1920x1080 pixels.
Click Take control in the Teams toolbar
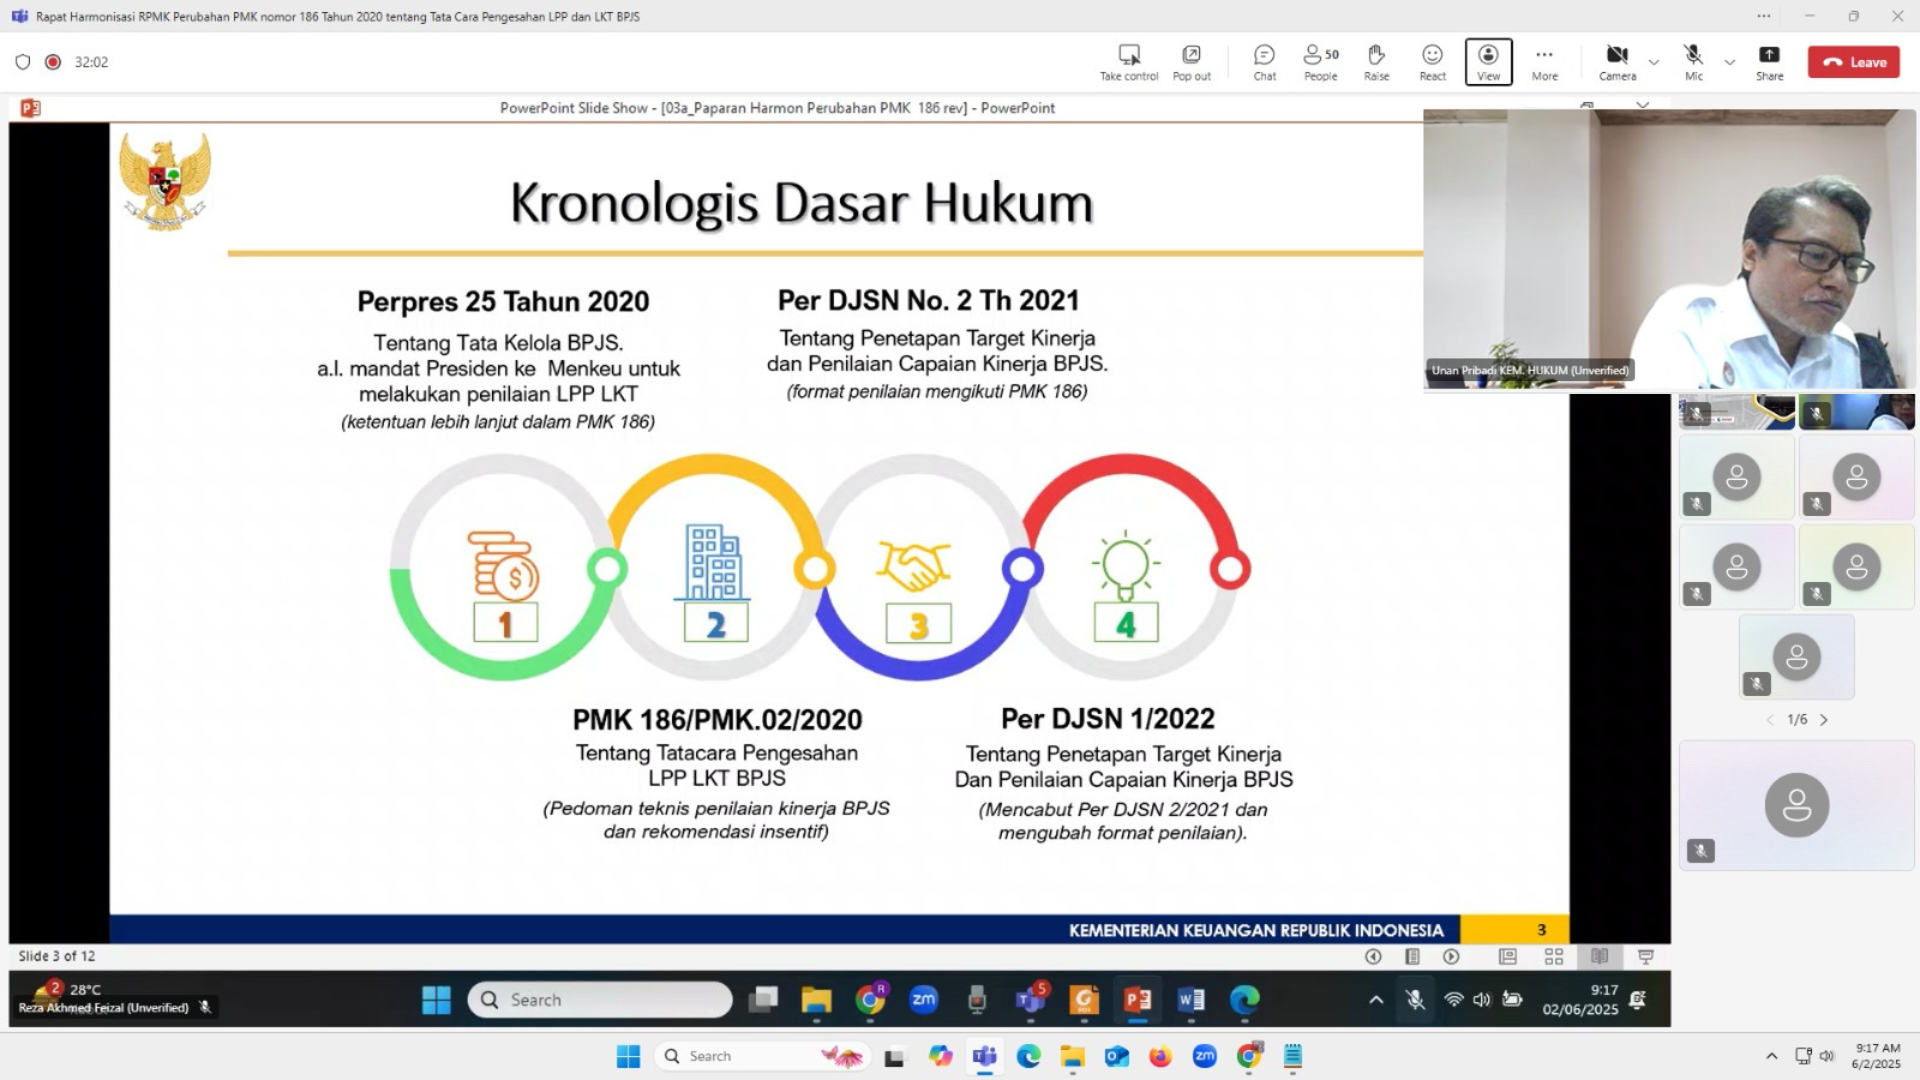[1129, 62]
